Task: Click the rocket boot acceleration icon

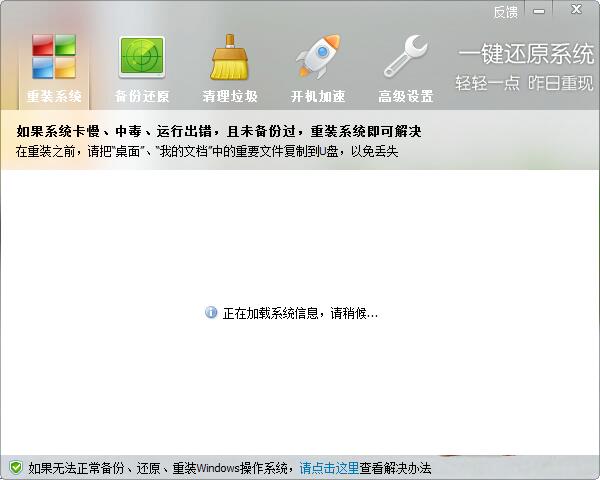Action: tap(318, 57)
